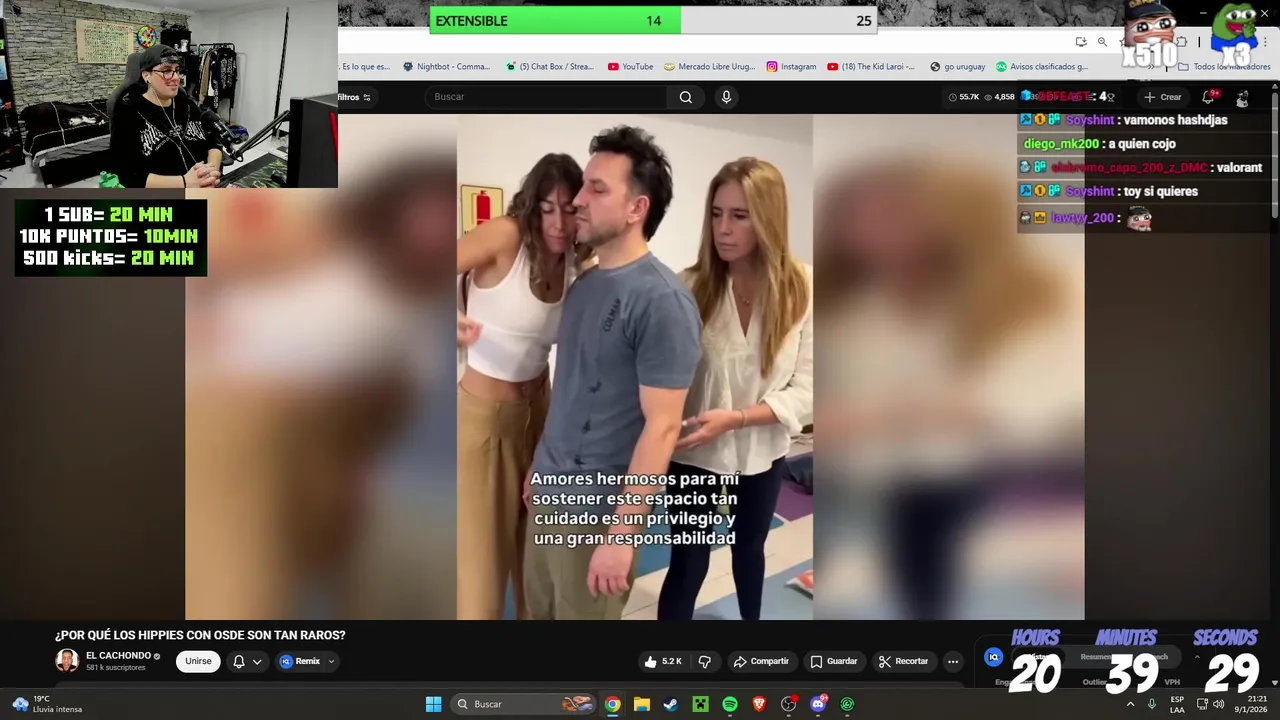Click Recortar clip button
1280x720 pixels.
point(903,661)
